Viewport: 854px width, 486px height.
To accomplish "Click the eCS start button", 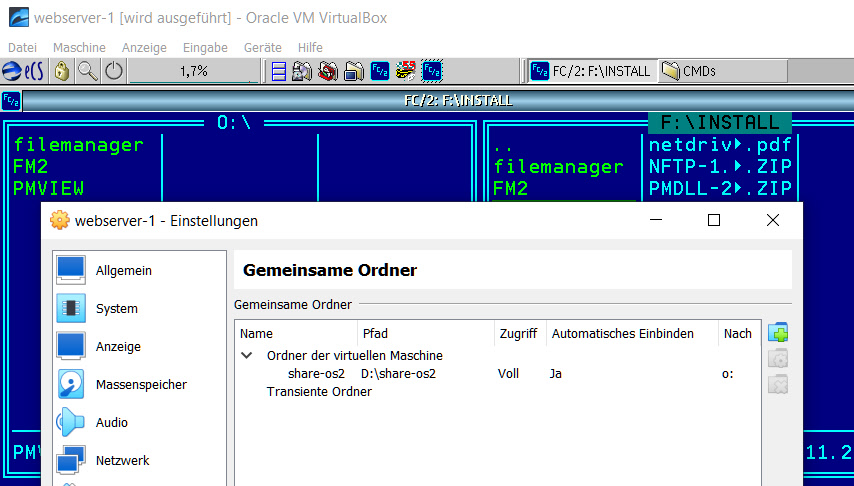I will click(23, 71).
